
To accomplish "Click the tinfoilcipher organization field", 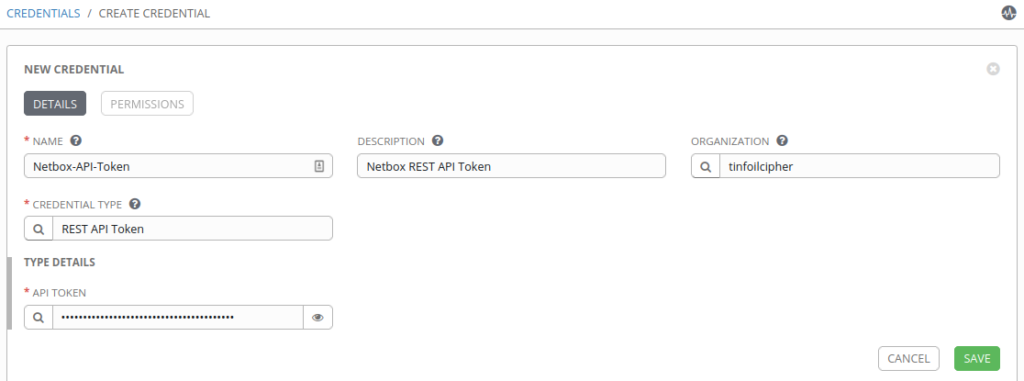I will coord(859,166).
